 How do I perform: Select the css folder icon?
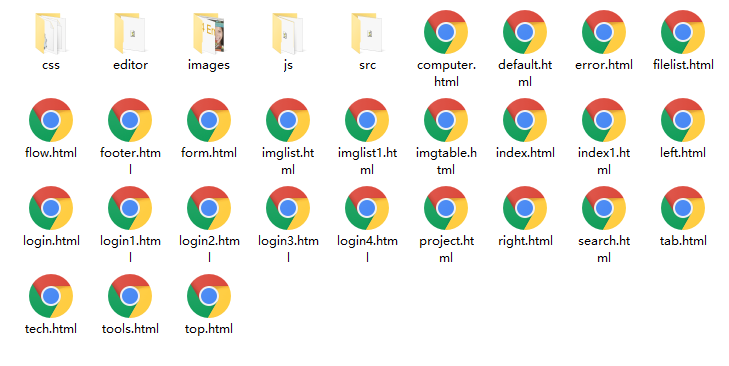pyautogui.click(x=51, y=33)
